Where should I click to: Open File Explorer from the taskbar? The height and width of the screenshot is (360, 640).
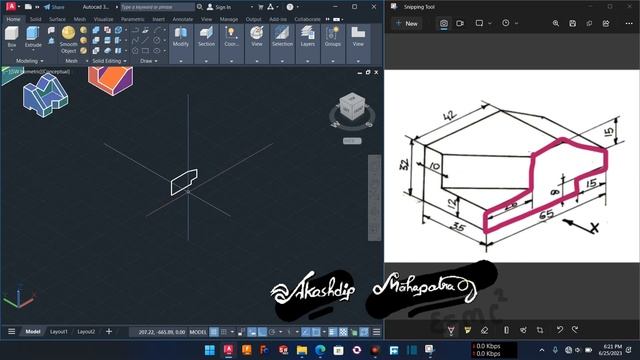pyautogui.click(x=302, y=350)
